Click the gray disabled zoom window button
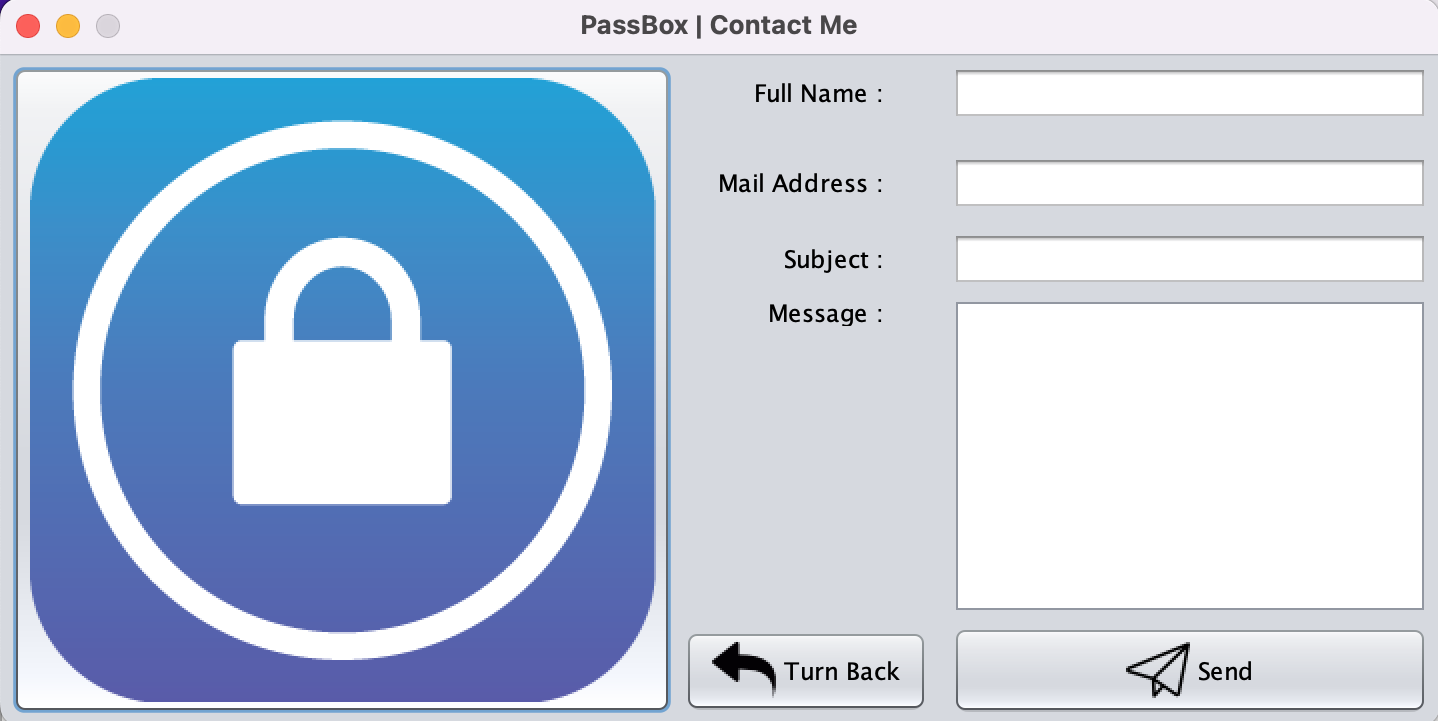 coord(108,26)
